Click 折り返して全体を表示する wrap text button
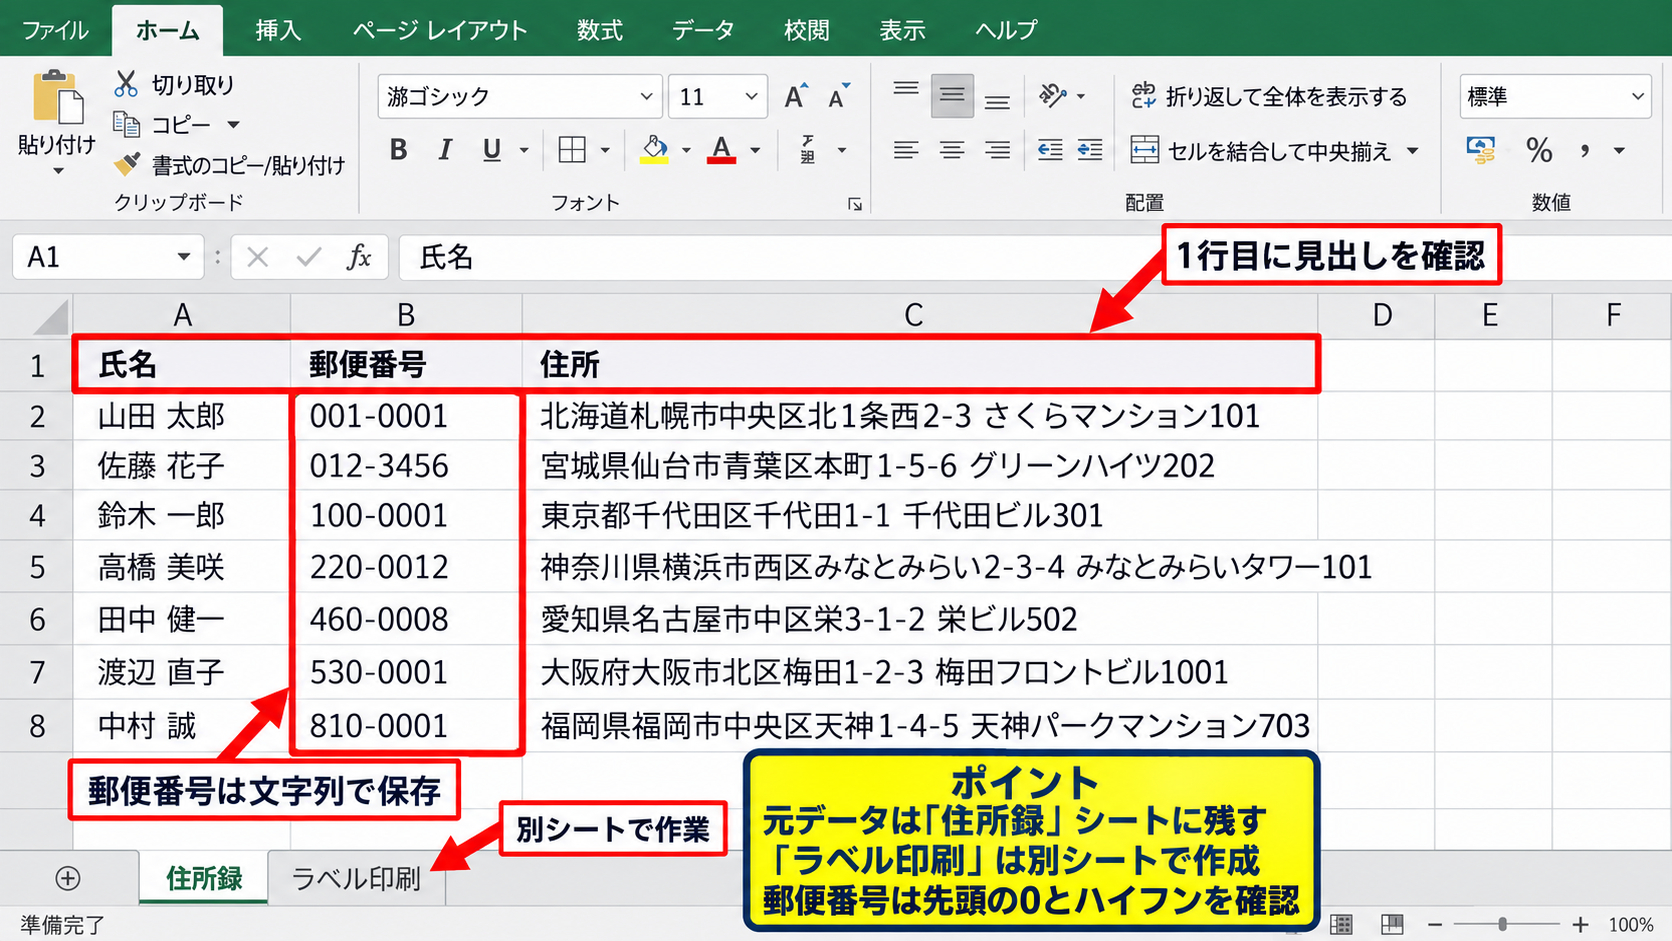The width and height of the screenshot is (1672, 941). [1269, 96]
